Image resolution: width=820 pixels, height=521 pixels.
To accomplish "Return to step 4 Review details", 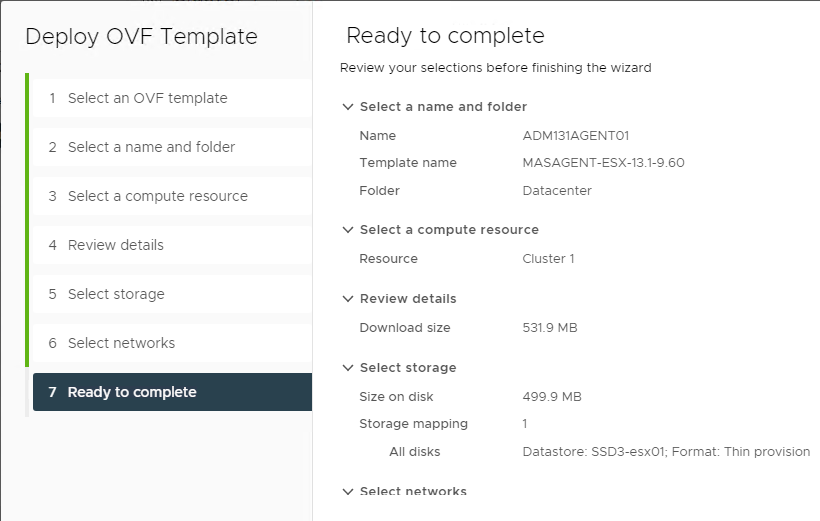I will pos(173,245).
